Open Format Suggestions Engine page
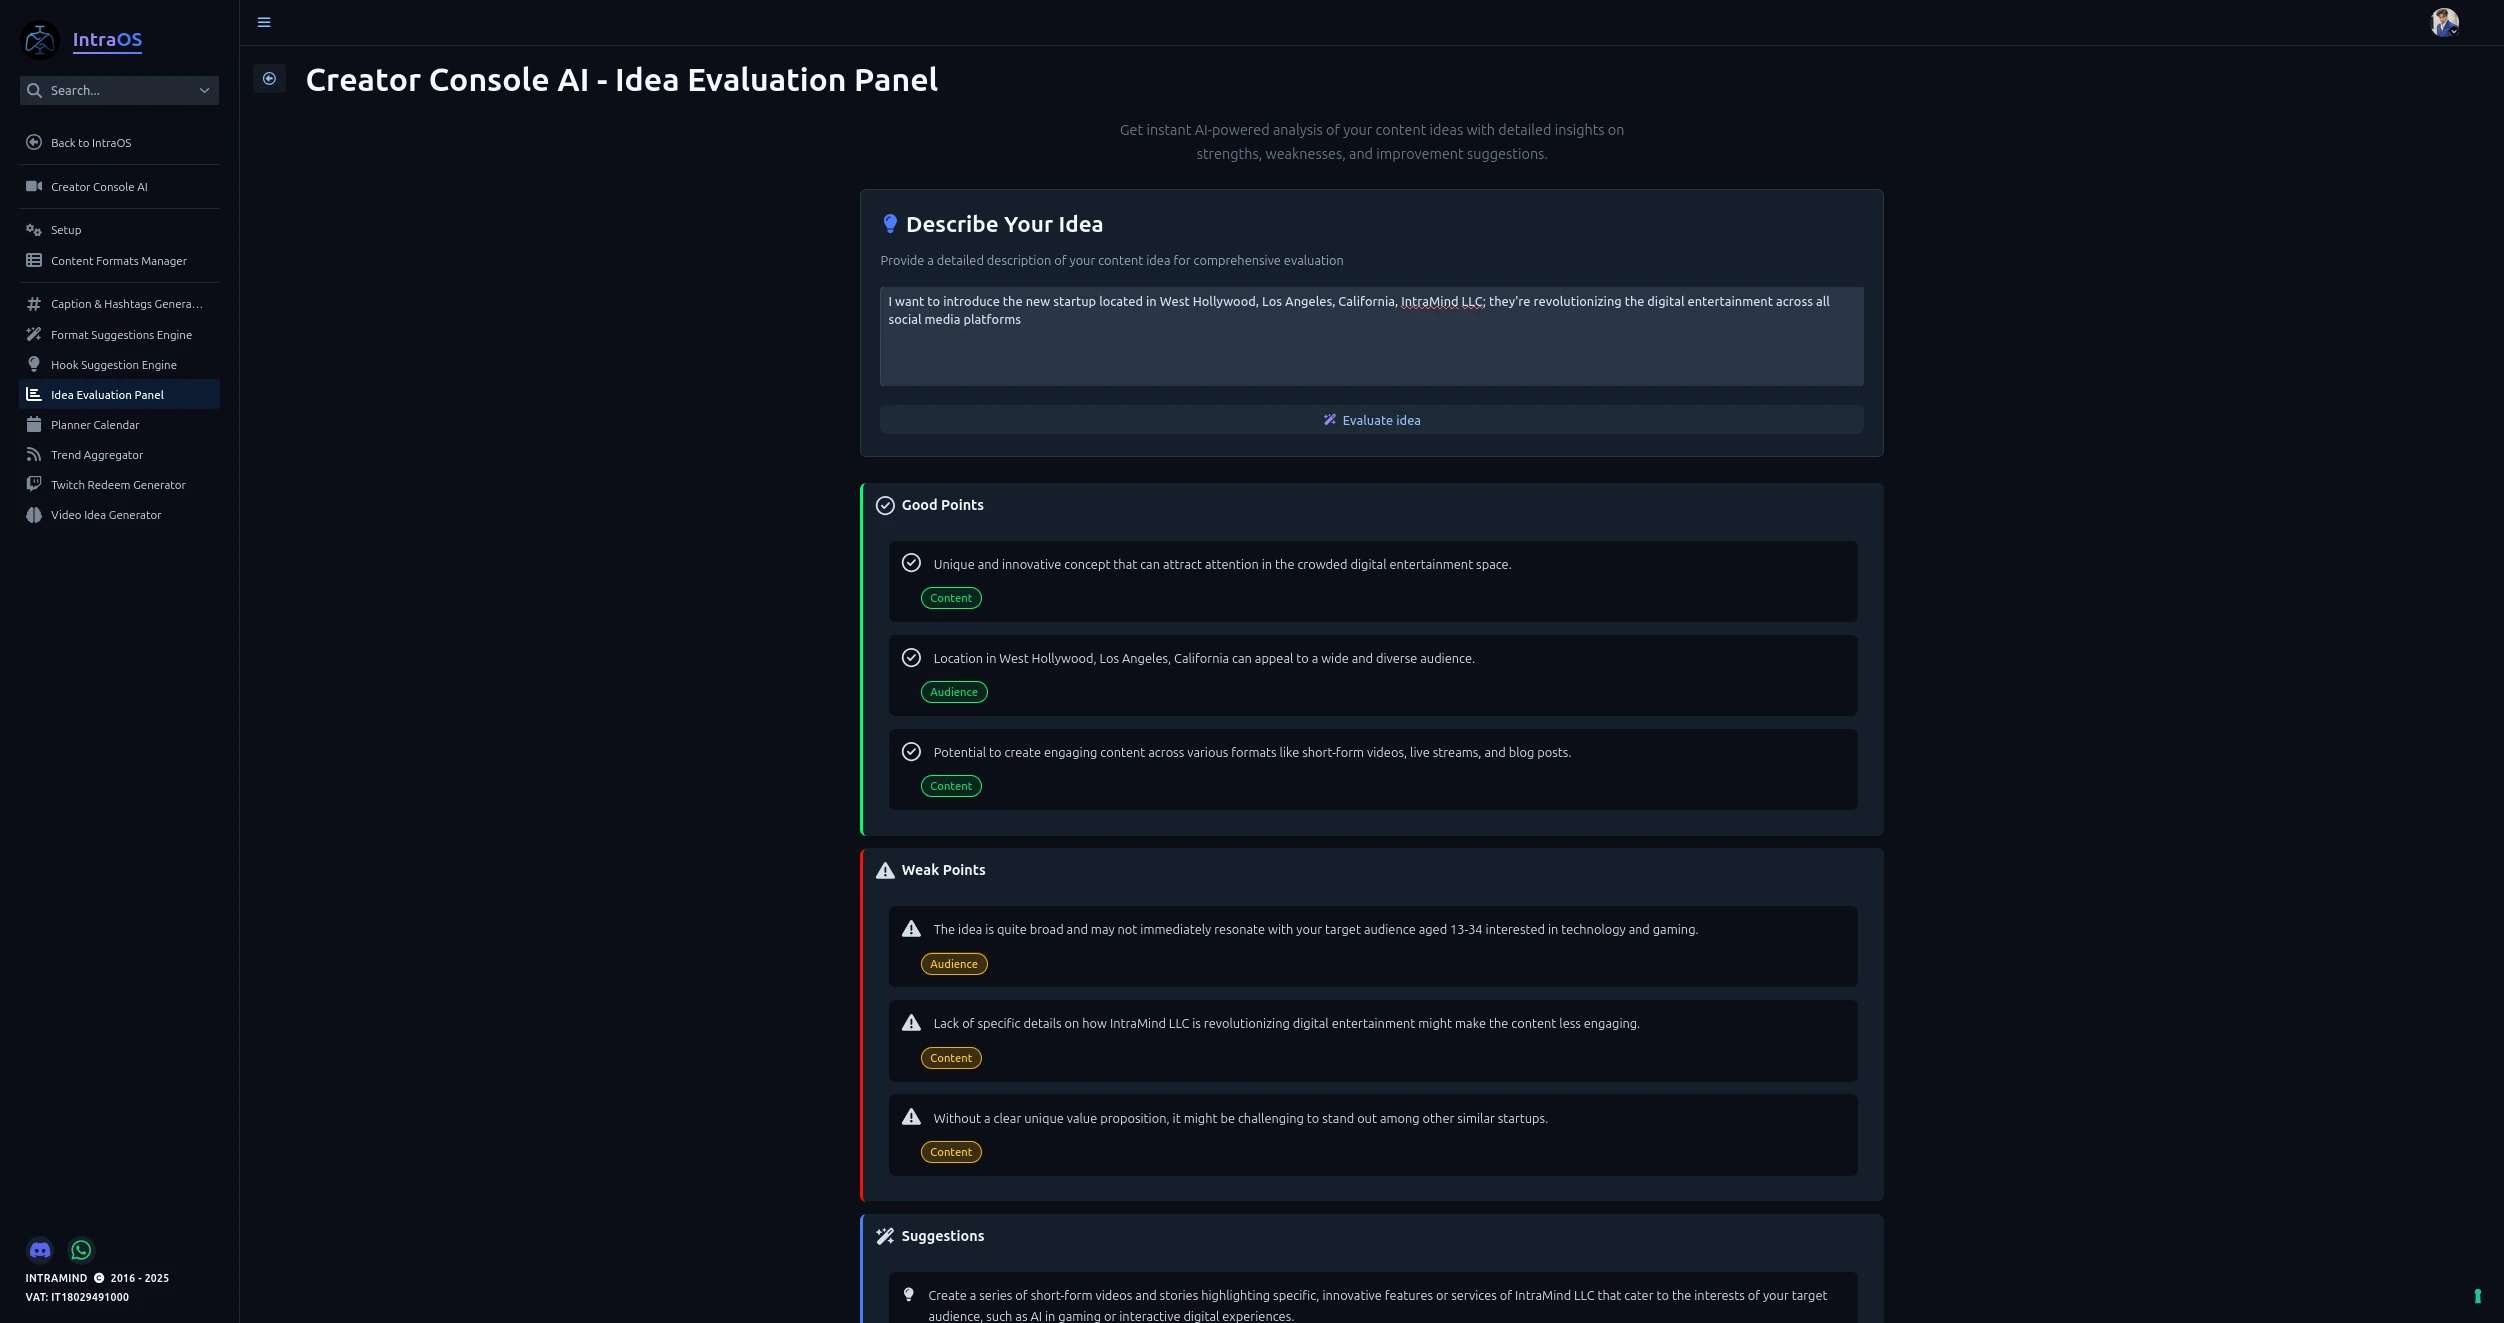2504x1323 pixels. (x=121, y=335)
